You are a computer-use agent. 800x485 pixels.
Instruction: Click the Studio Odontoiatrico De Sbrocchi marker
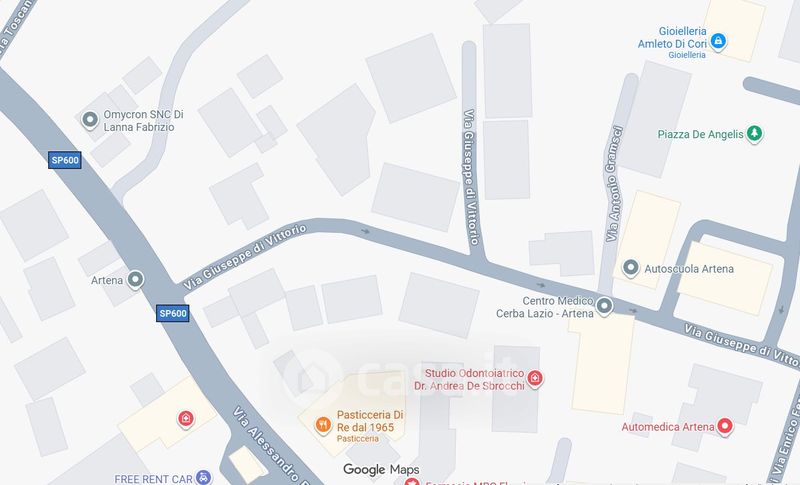click(534, 378)
